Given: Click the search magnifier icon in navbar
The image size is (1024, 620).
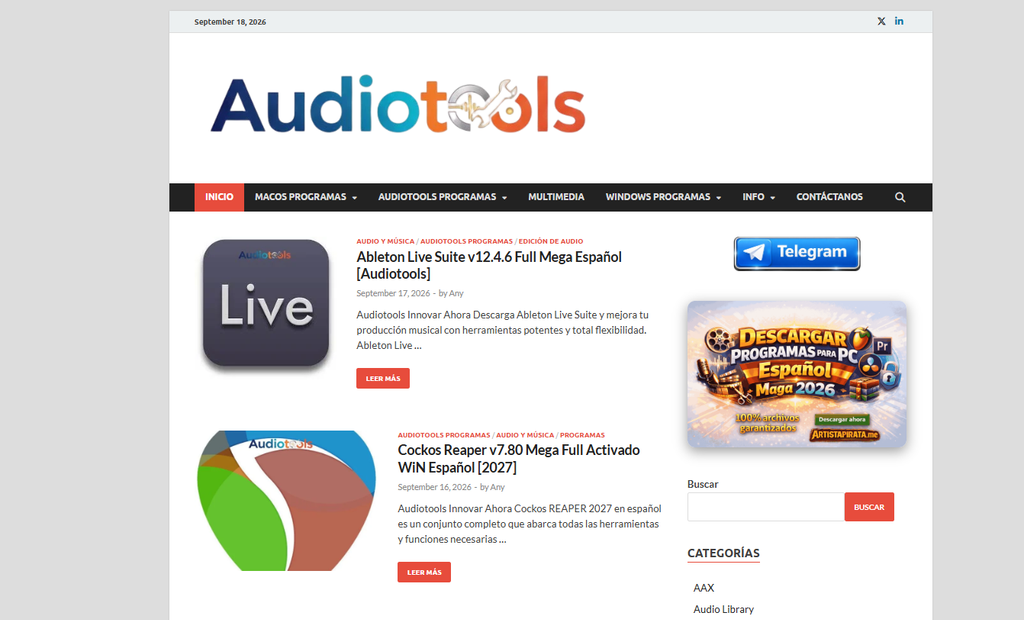Looking at the screenshot, I should coord(900,197).
